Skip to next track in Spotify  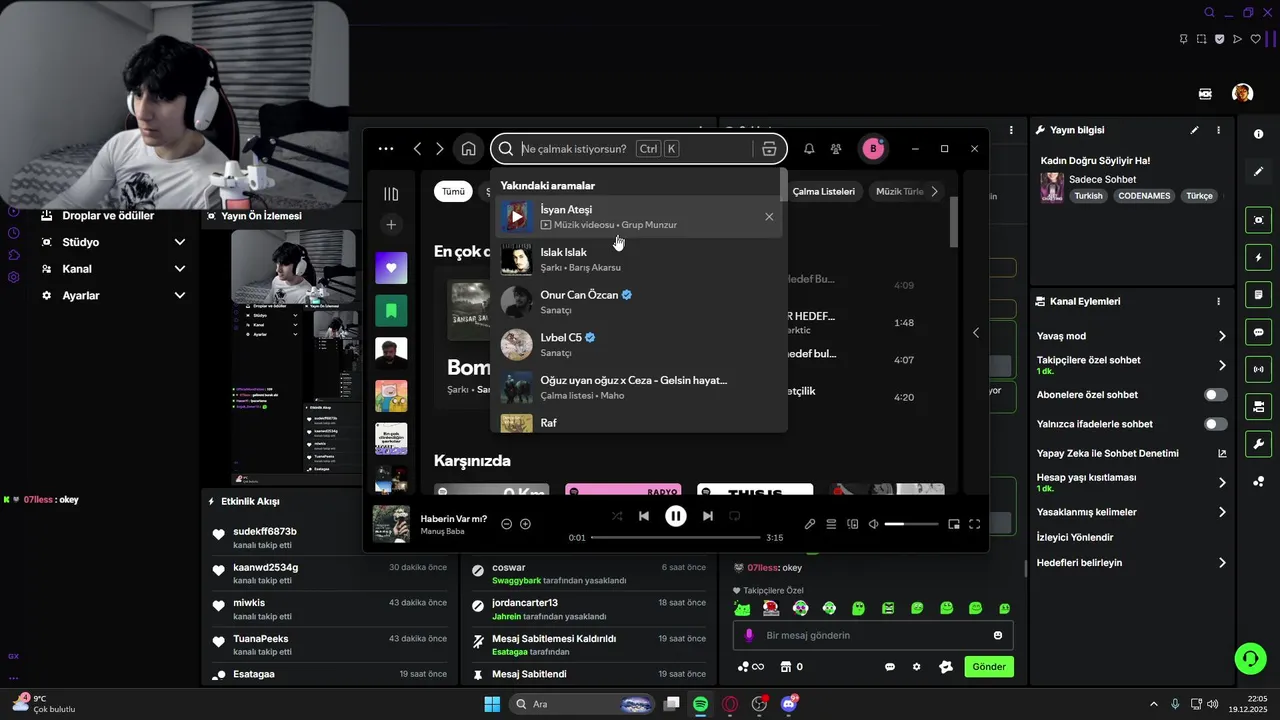[708, 516]
